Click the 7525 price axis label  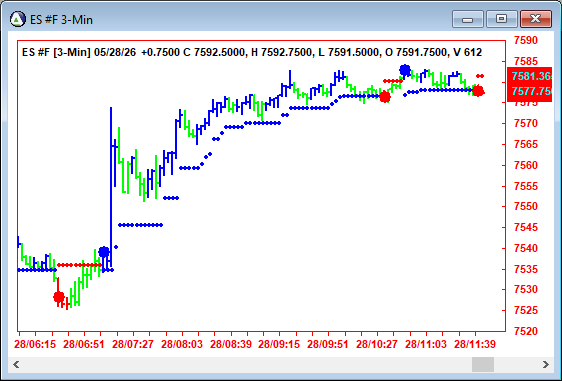(x=526, y=310)
